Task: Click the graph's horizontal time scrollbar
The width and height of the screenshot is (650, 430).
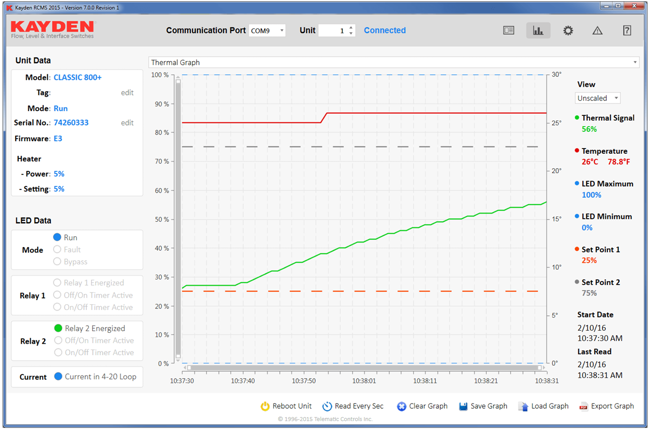Action: pyautogui.click(x=364, y=367)
